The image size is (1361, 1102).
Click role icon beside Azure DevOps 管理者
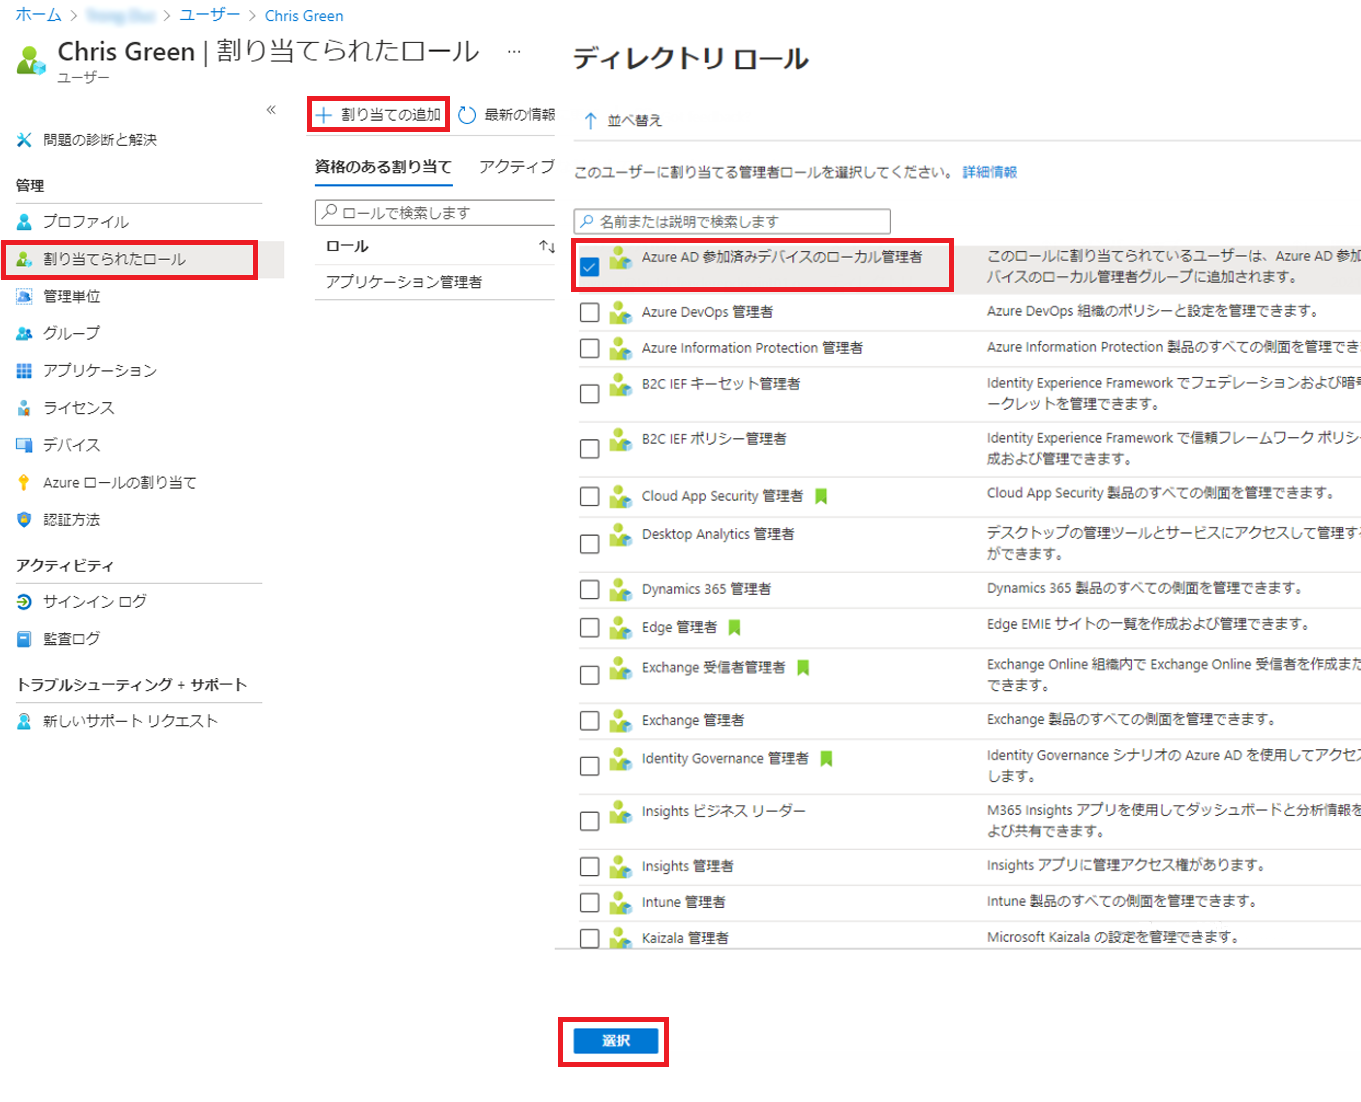pyautogui.click(x=621, y=312)
